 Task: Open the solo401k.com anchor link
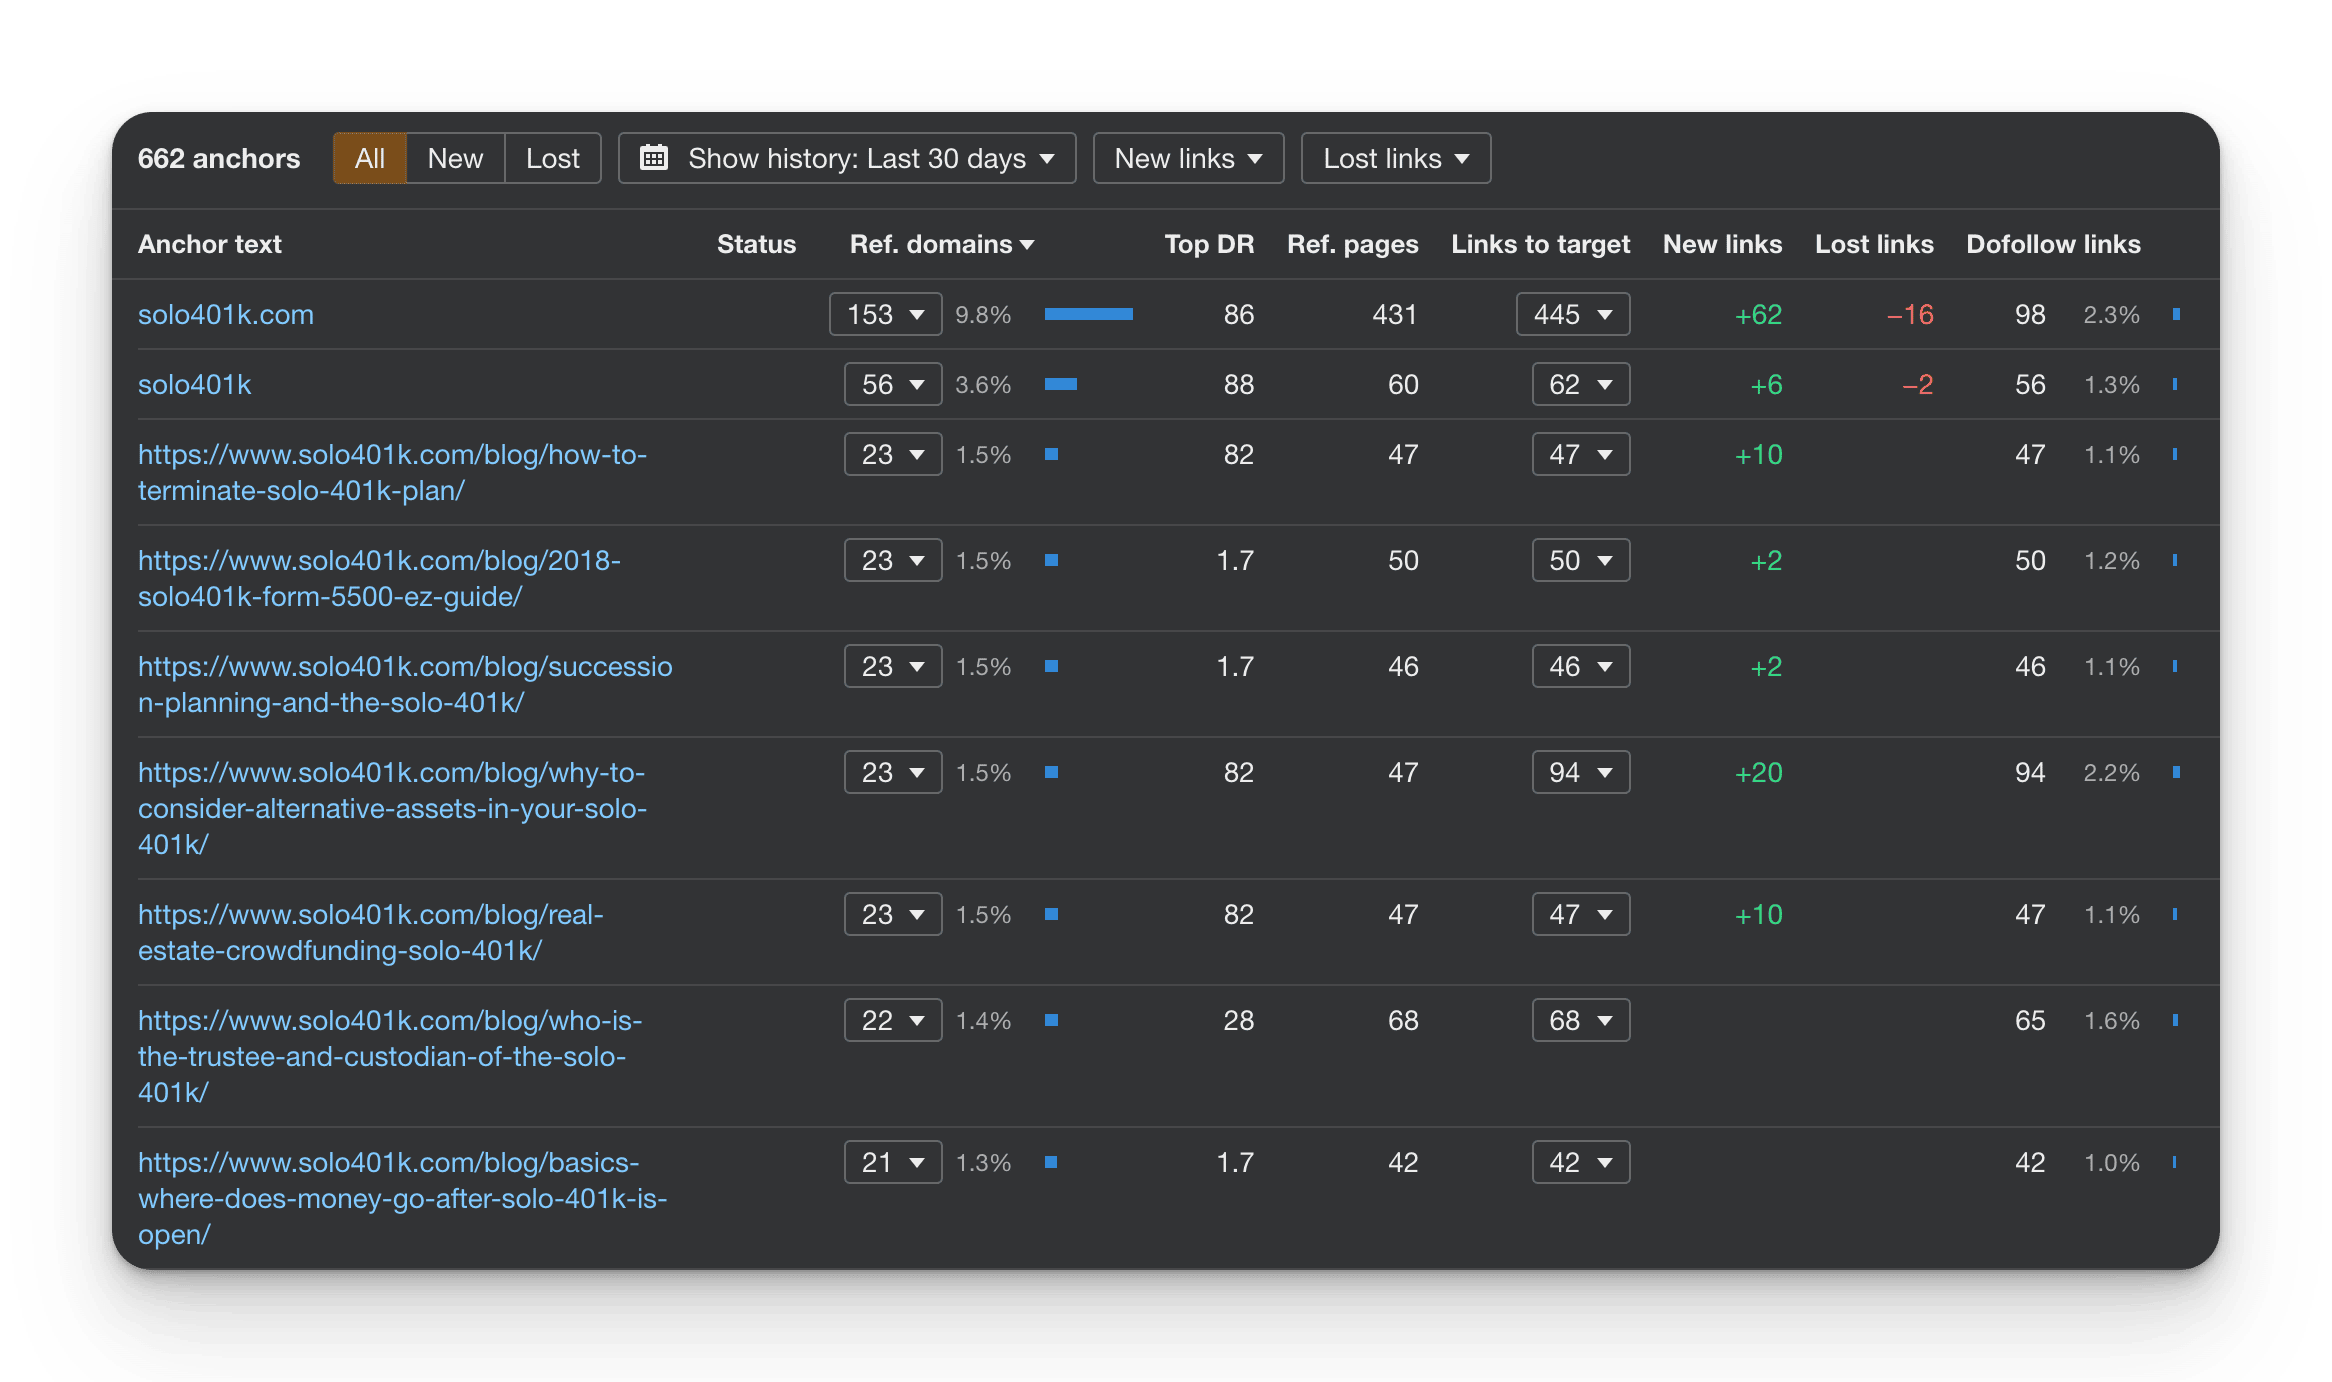tap(226, 314)
